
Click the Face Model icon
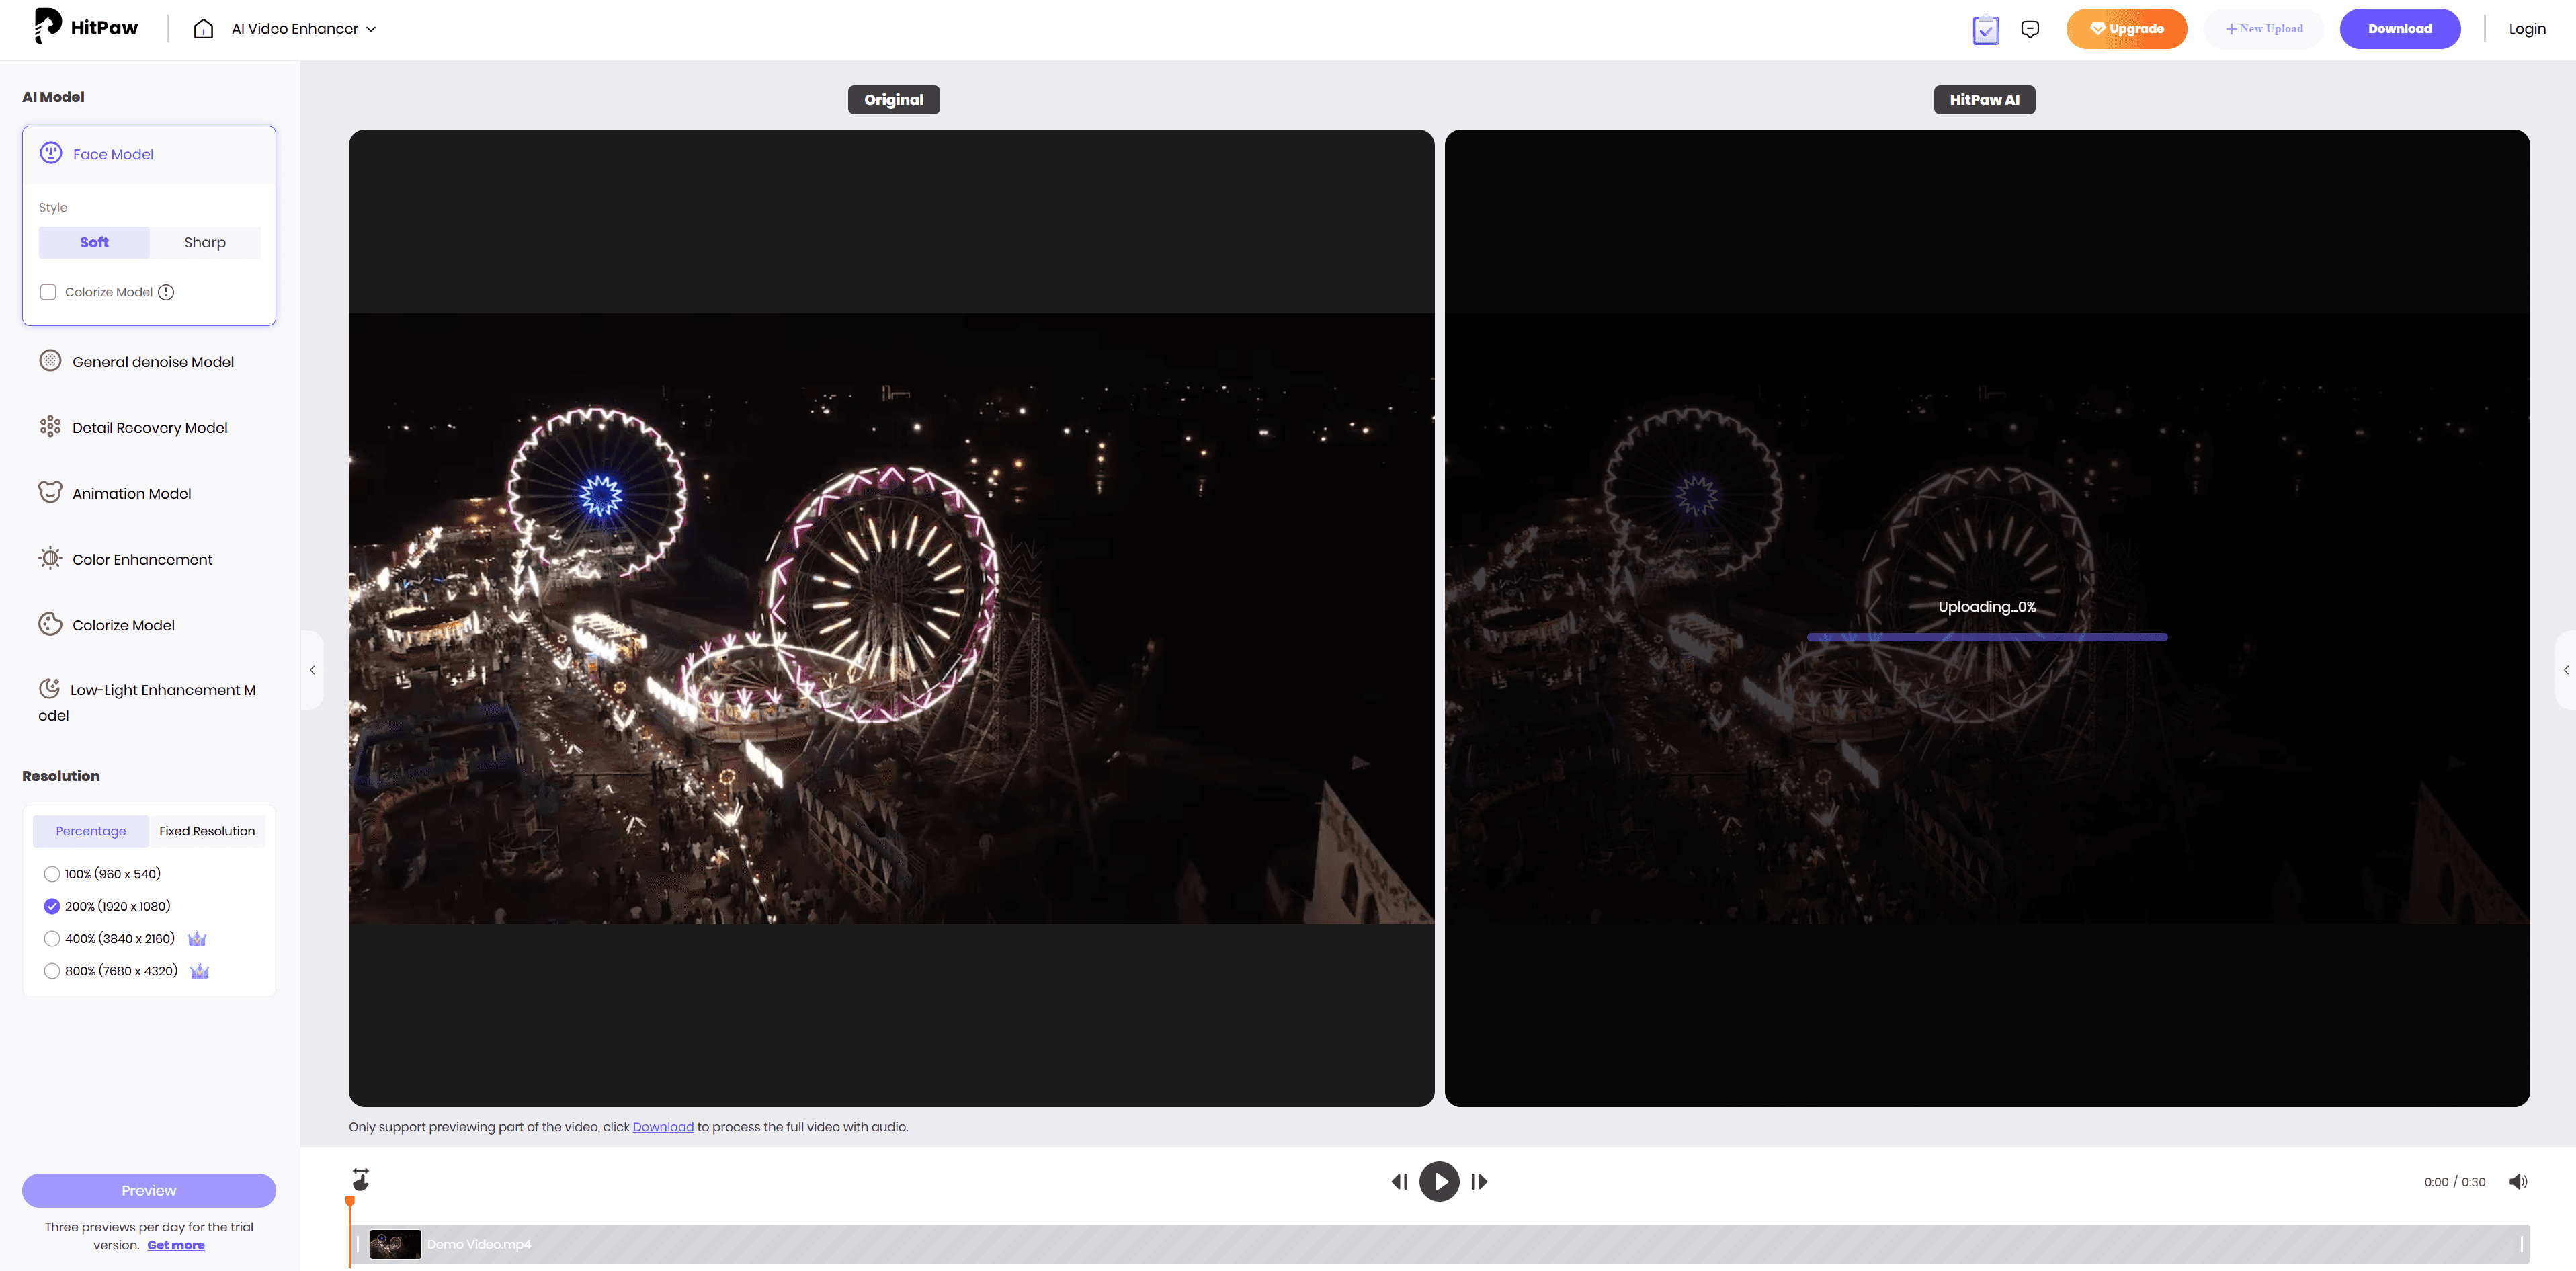(x=51, y=153)
